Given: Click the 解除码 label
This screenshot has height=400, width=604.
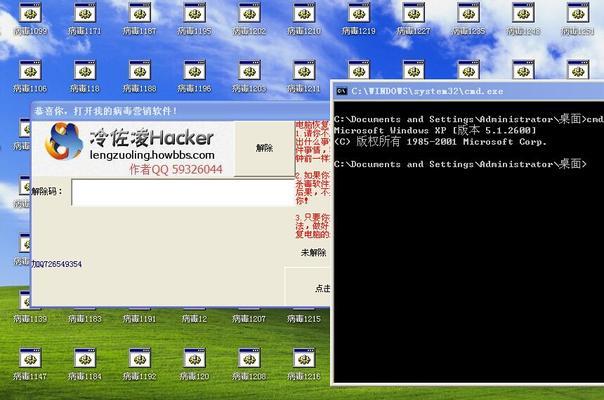Looking at the screenshot, I should point(47,191).
